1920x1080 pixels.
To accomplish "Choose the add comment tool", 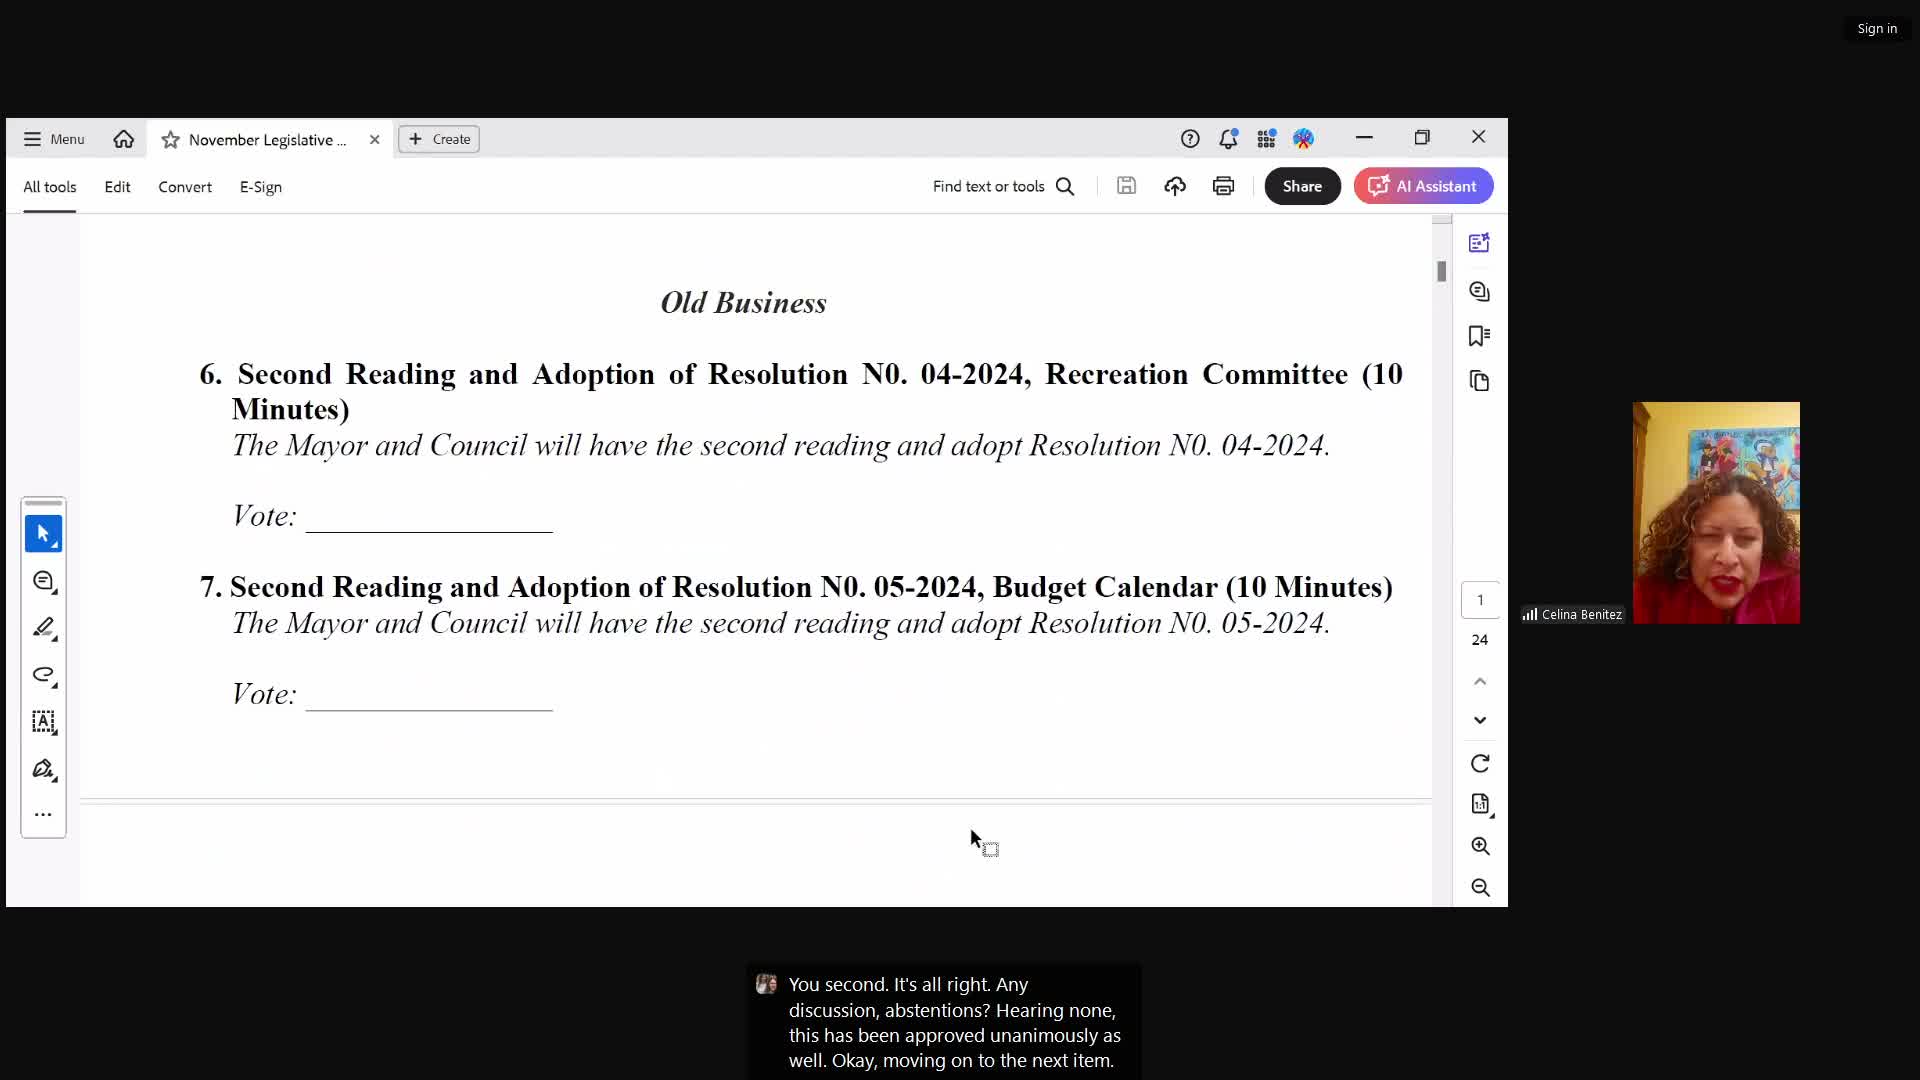I will (43, 581).
